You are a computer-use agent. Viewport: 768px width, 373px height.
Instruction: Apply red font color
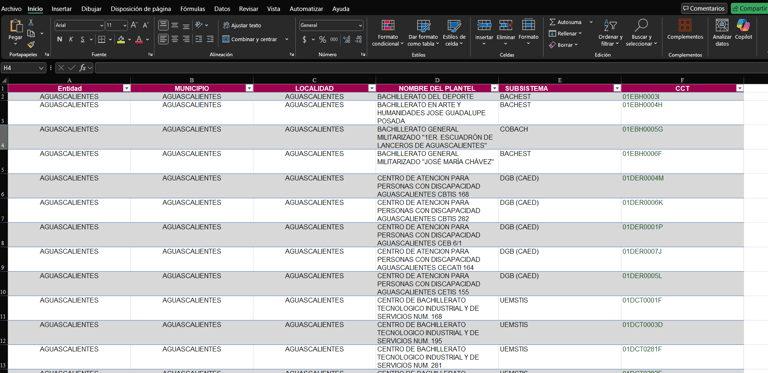click(139, 39)
